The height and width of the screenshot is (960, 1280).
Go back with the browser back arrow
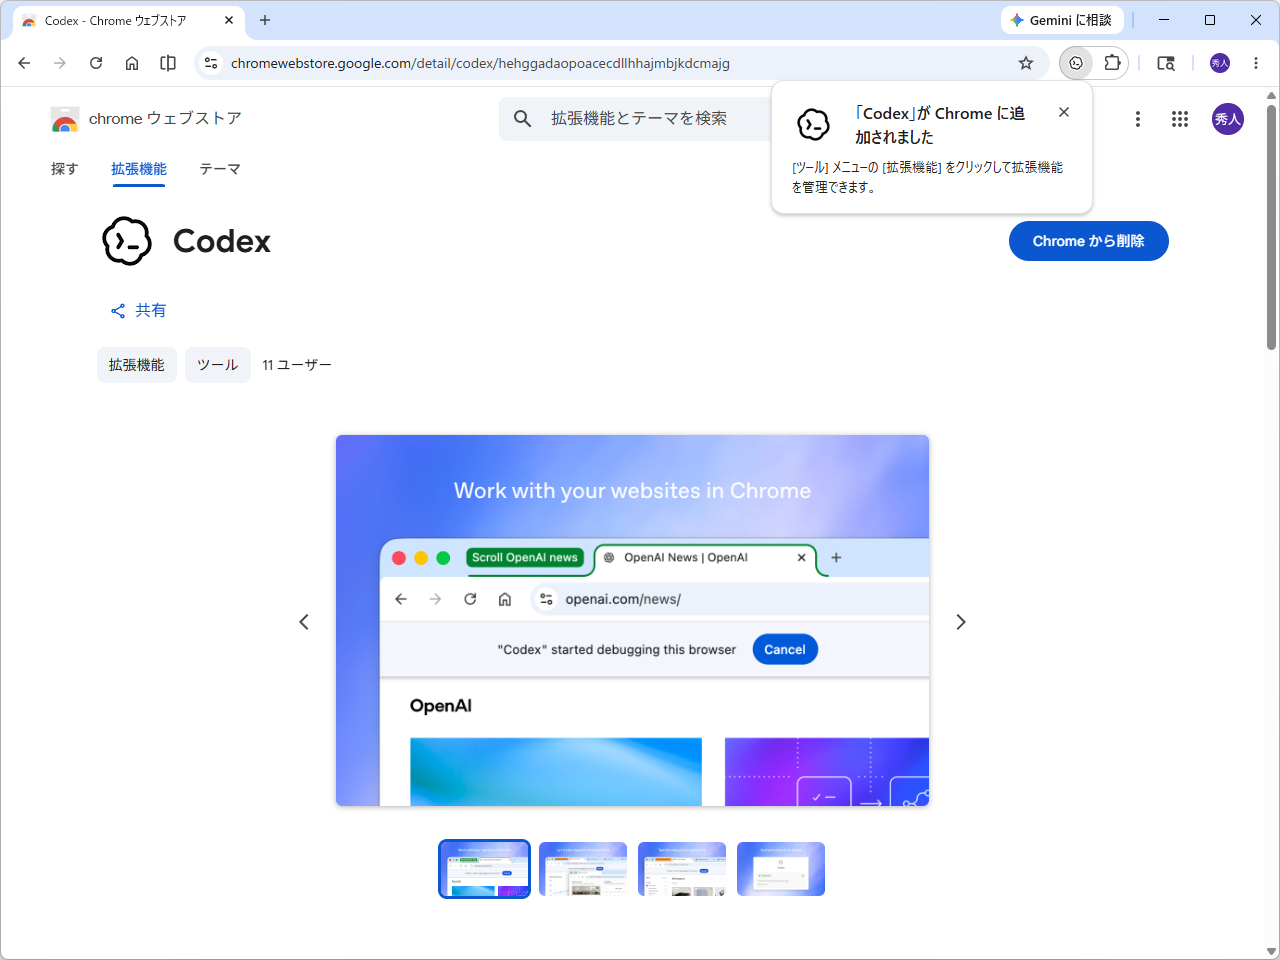point(24,63)
